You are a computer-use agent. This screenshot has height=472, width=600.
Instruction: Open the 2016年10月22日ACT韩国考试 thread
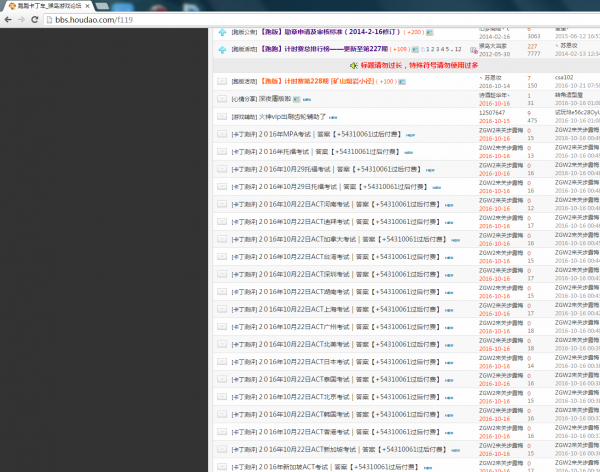pyautogui.click(x=349, y=414)
